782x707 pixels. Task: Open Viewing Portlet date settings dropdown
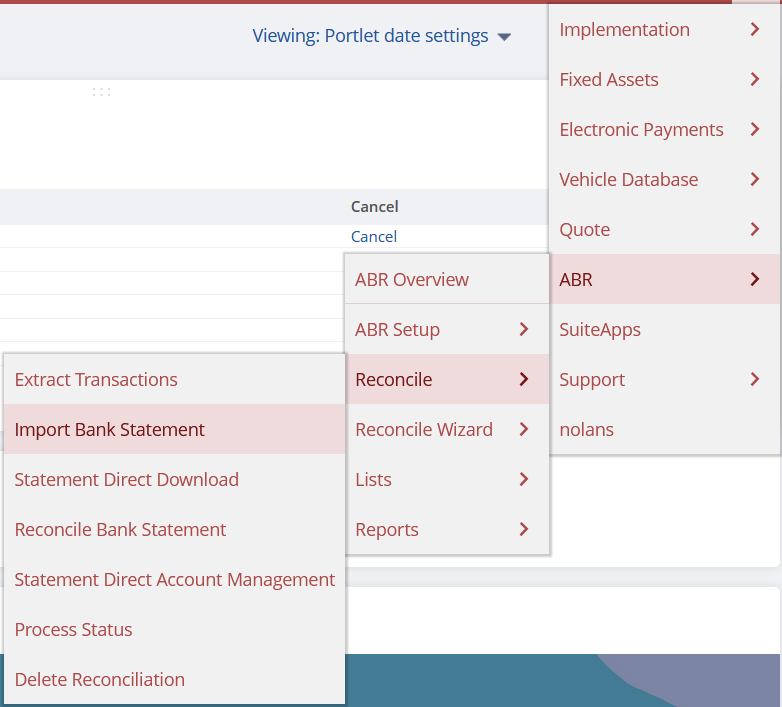(x=382, y=36)
